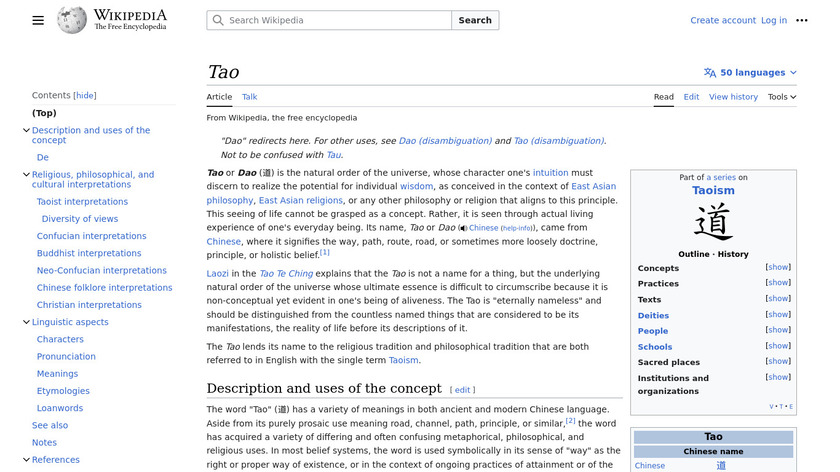The height and width of the screenshot is (472, 840).
Task: Jump to Neo-Confucian interpretations in contents
Action: (x=101, y=271)
